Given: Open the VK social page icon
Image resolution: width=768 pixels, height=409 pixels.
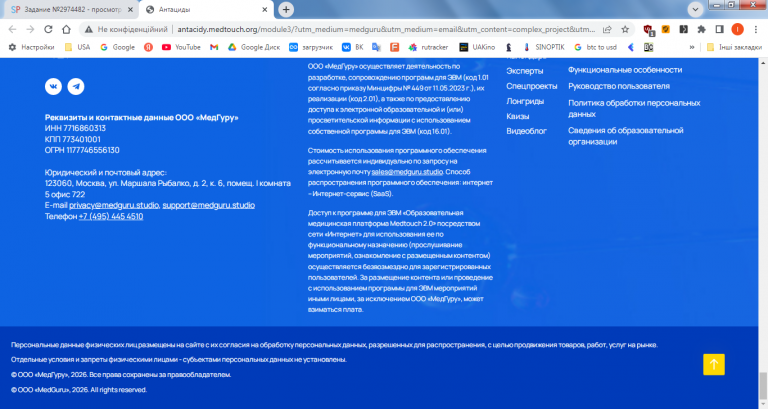Looking at the screenshot, I should tap(53, 86).
